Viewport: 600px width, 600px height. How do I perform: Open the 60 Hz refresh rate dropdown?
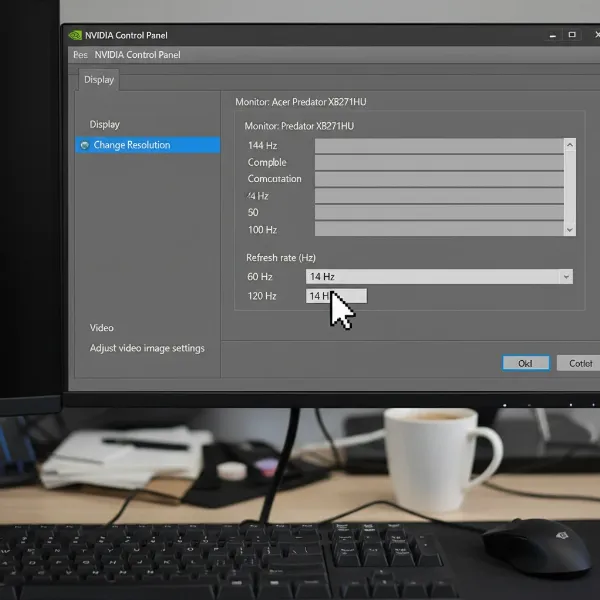pos(439,277)
